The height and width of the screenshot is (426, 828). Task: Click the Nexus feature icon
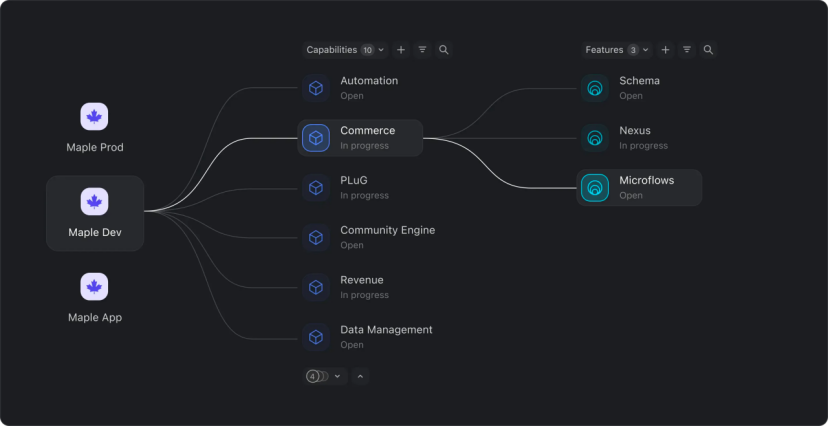coord(595,138)
